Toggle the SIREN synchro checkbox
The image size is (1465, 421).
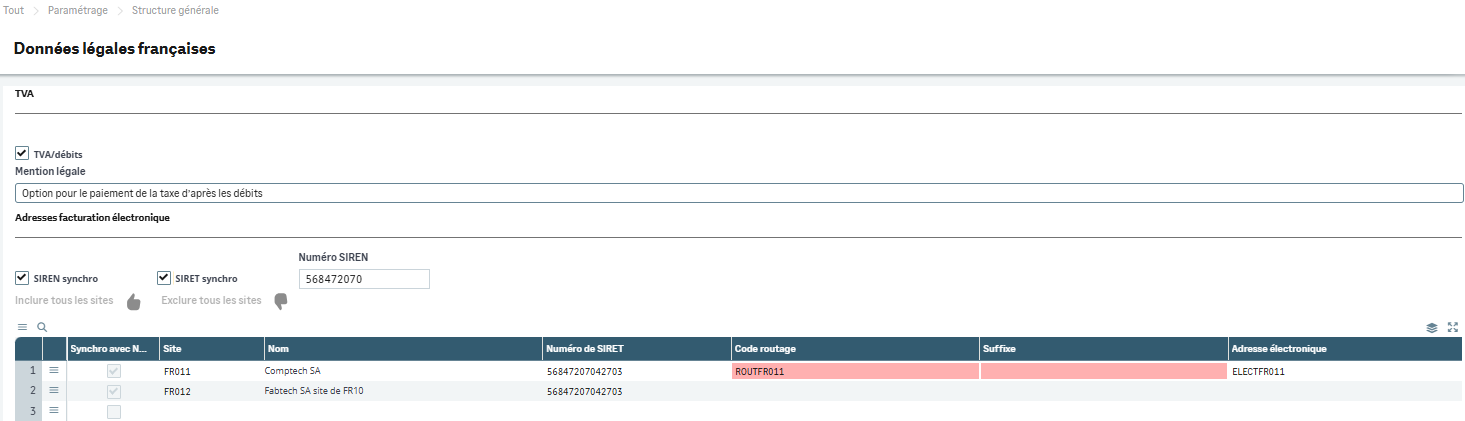(22, 278)
